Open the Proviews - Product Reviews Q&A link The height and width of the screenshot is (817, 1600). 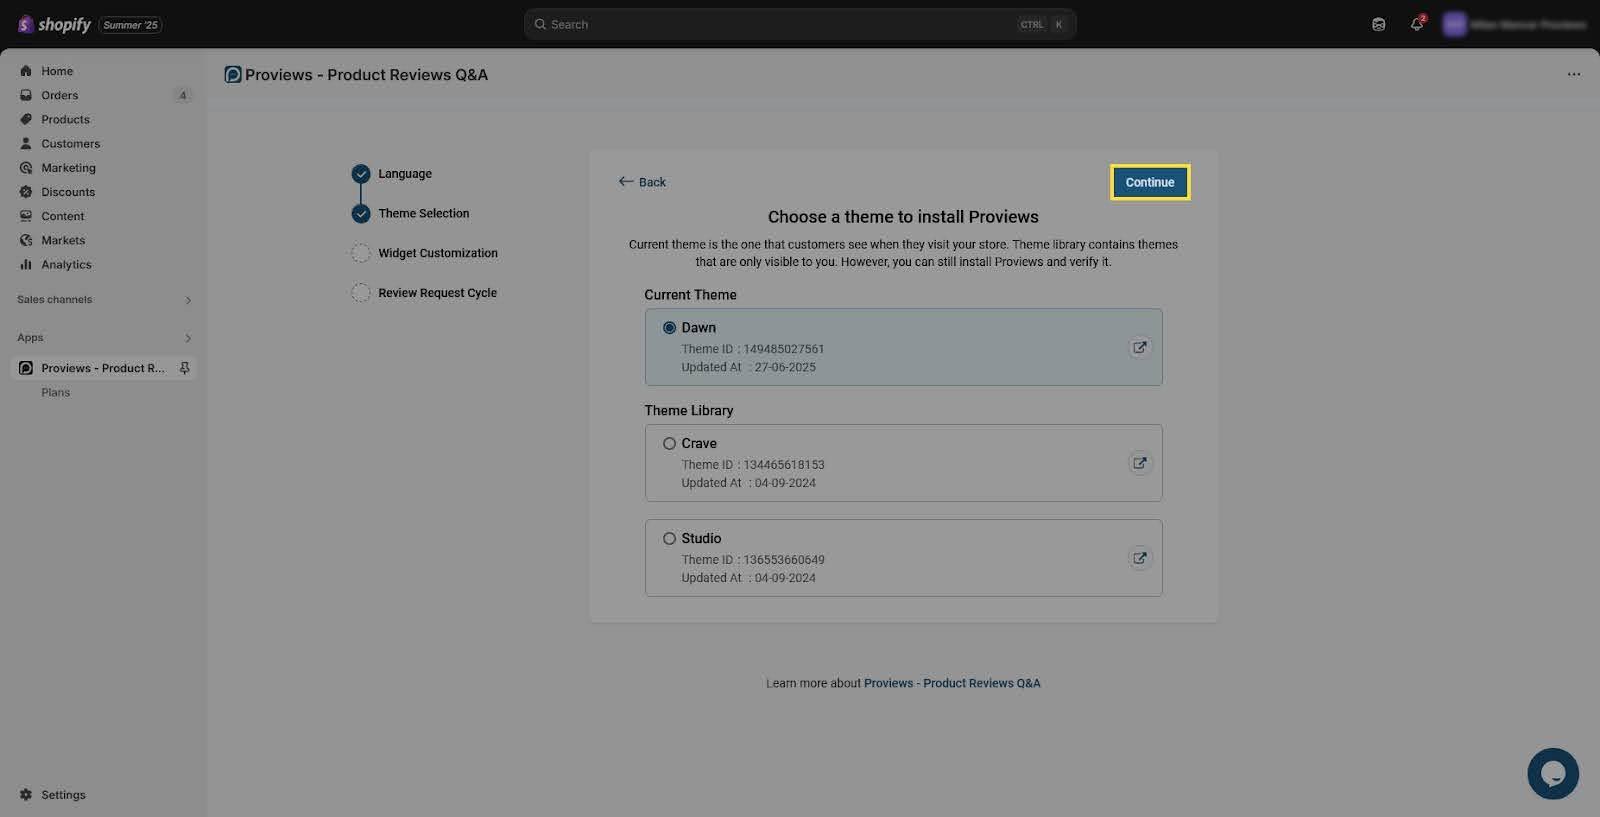pos(951,683)
